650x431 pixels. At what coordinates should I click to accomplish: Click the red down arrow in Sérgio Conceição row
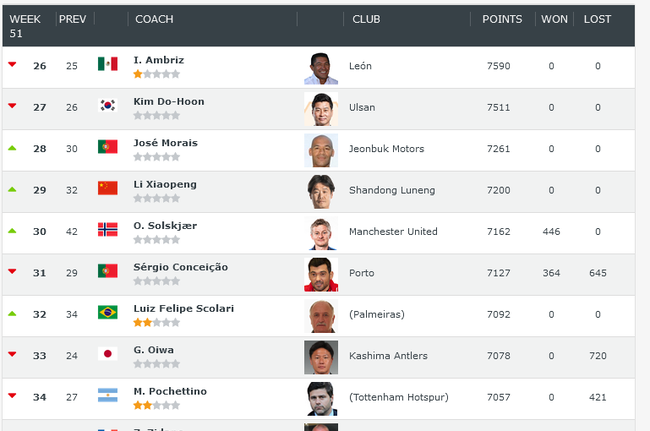tap(12, 271)
